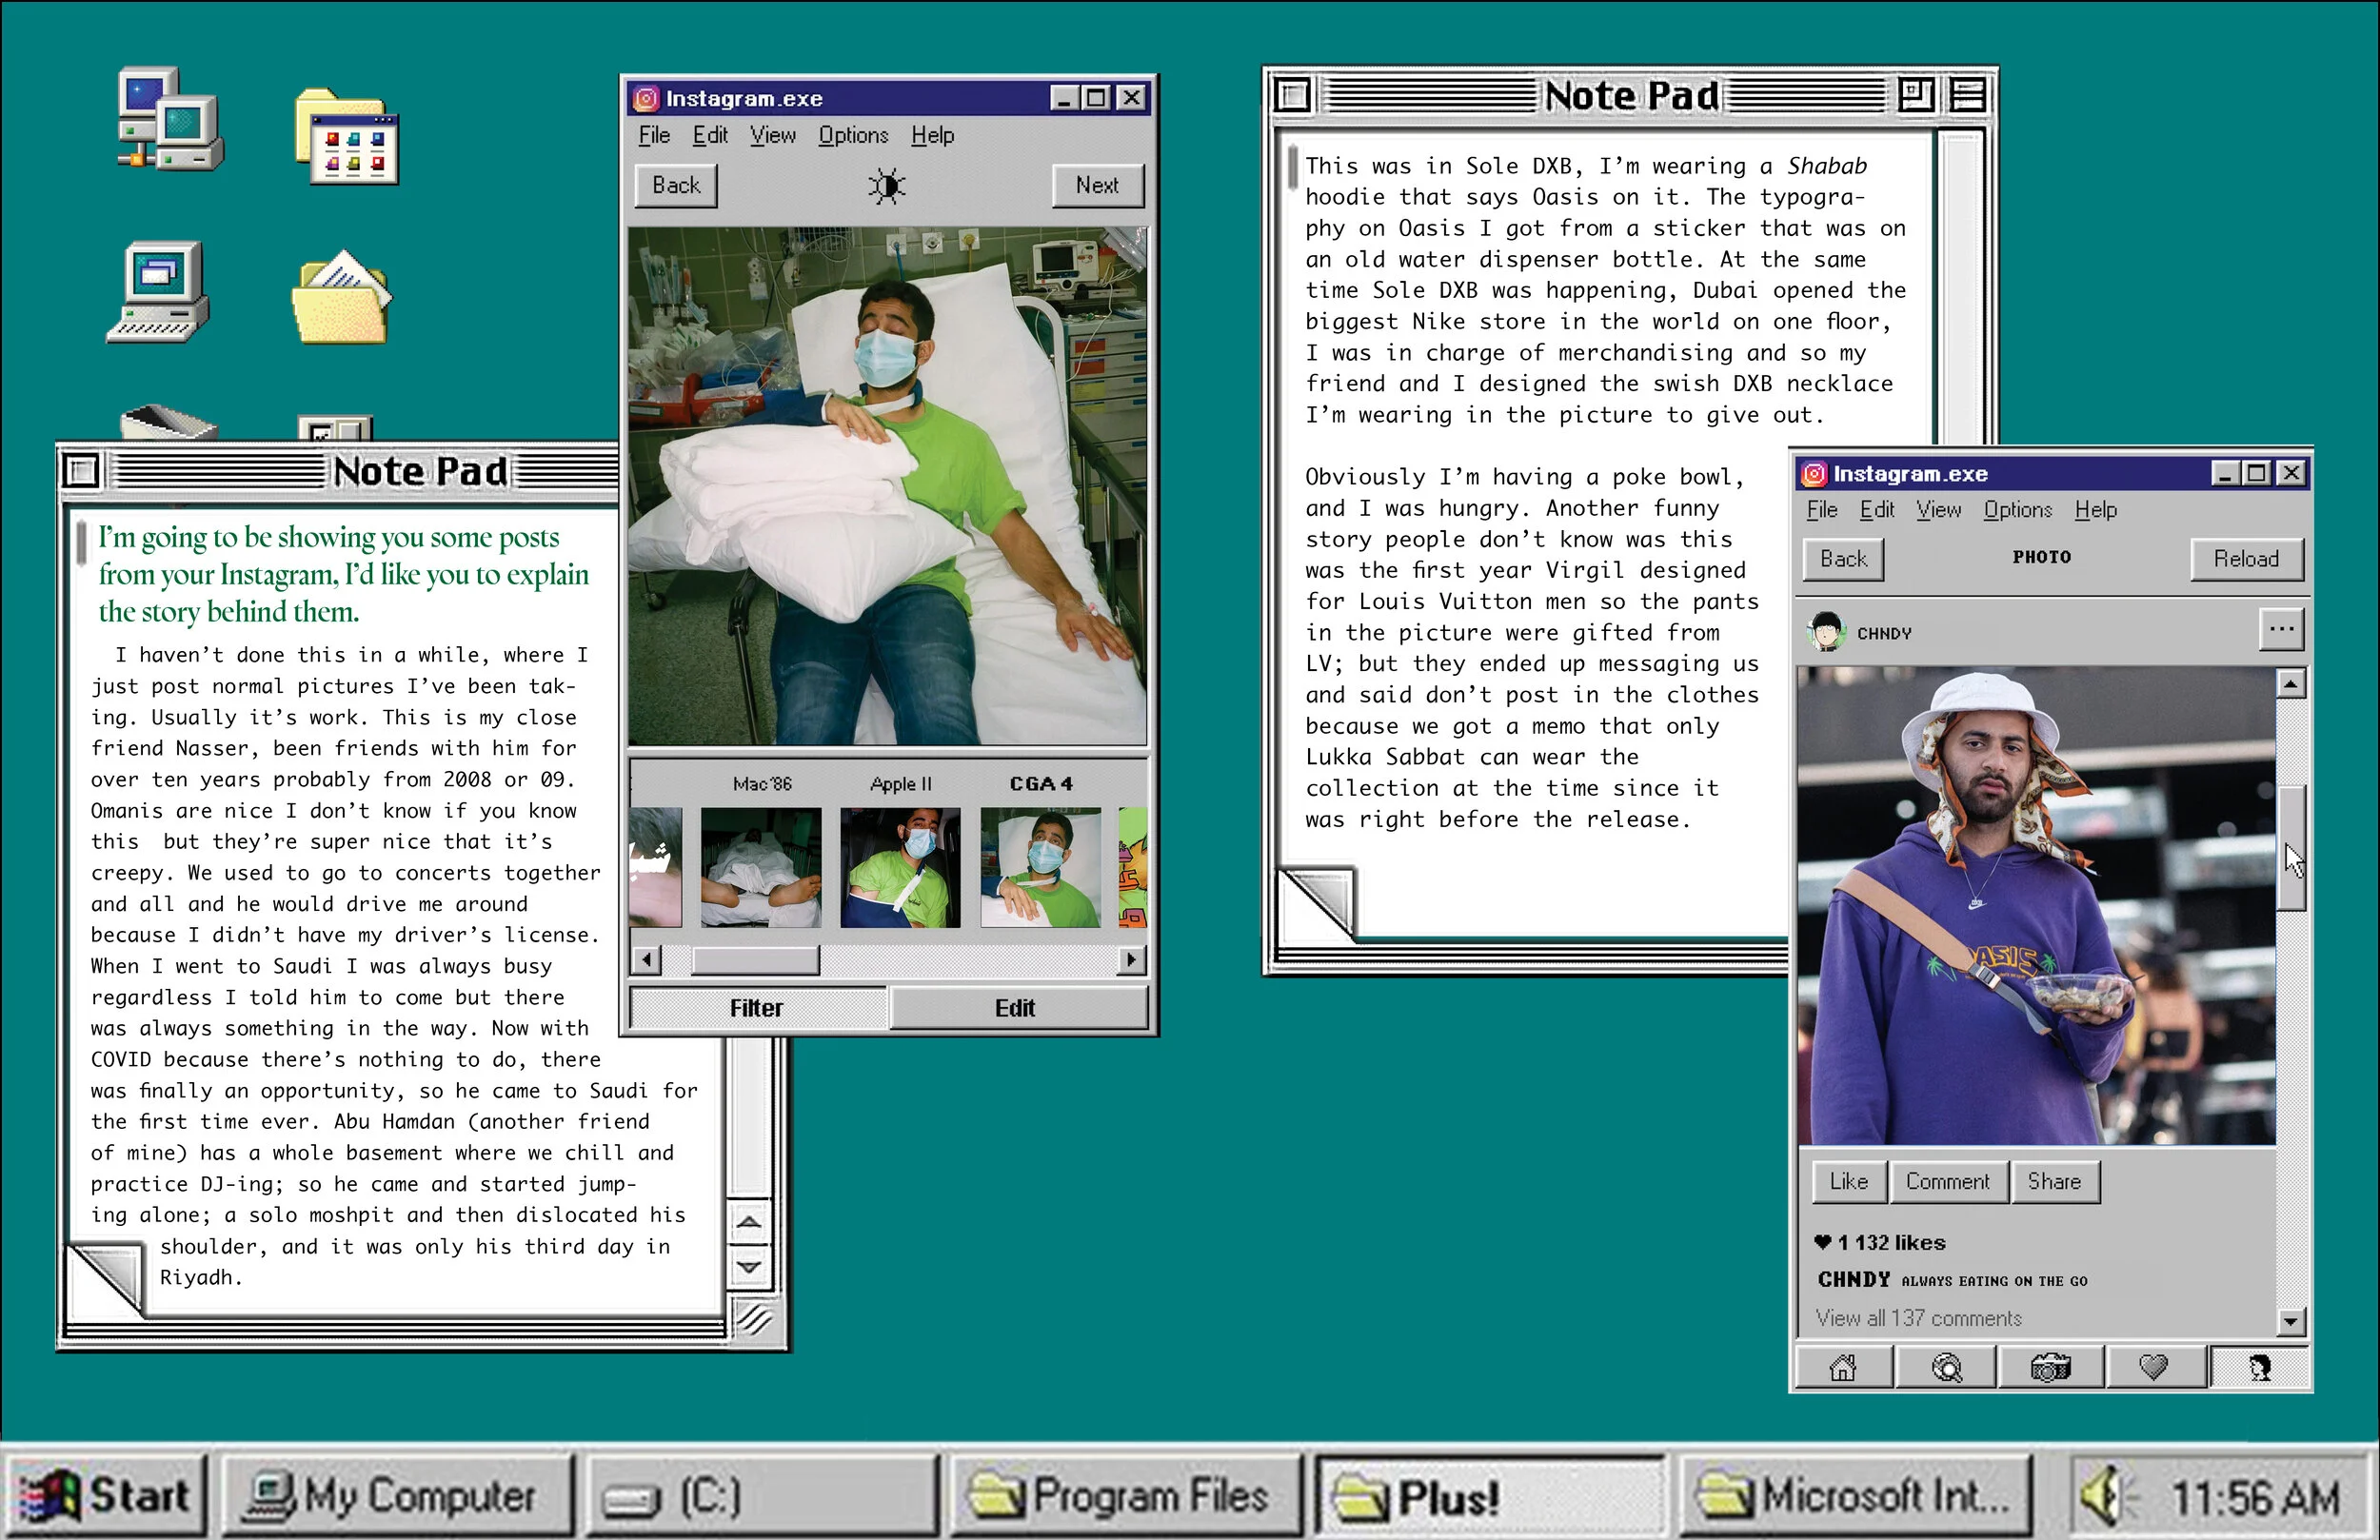Viewport: 2380px width, 1540px height.
Task: Switch to the Filter tab
Action: click(x=757, y=1008)
